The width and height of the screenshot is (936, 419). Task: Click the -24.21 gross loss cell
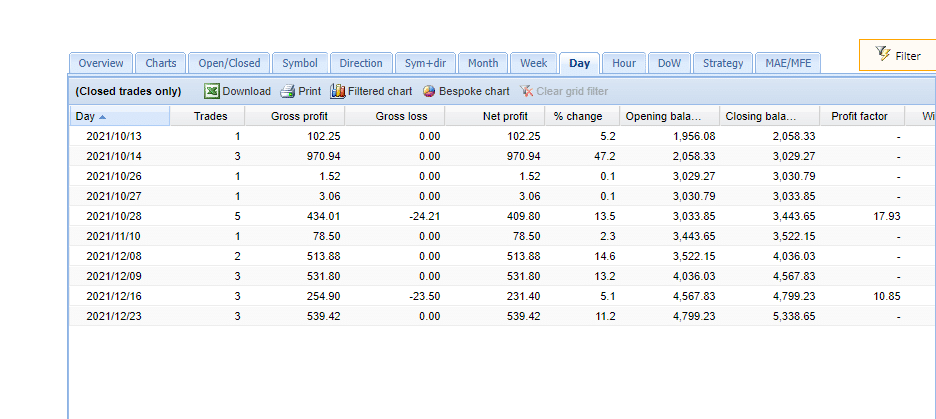point(424,216)
